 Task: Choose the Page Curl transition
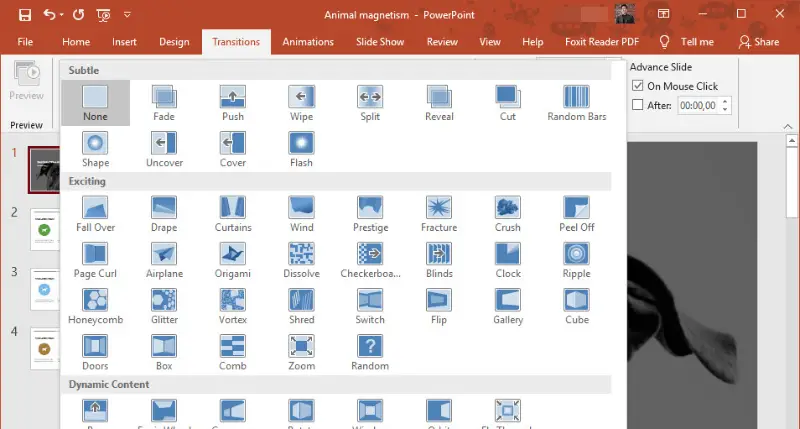[95, 260]
